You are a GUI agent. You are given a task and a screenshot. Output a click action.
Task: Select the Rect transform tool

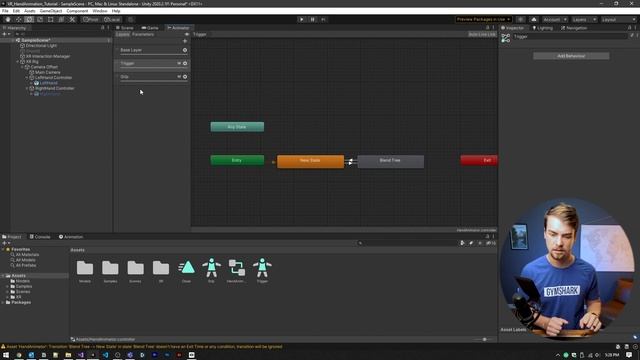click(x=51, y=19)
